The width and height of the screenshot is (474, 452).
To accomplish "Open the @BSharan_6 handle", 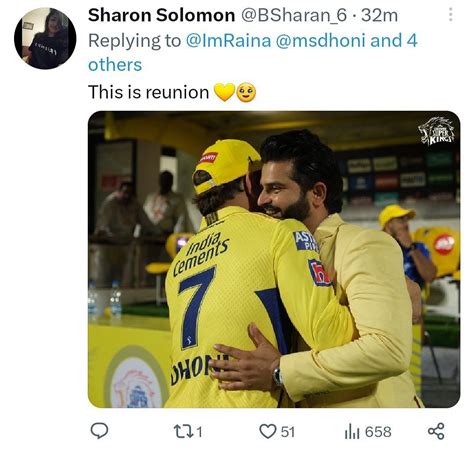I will coord(294,15).
